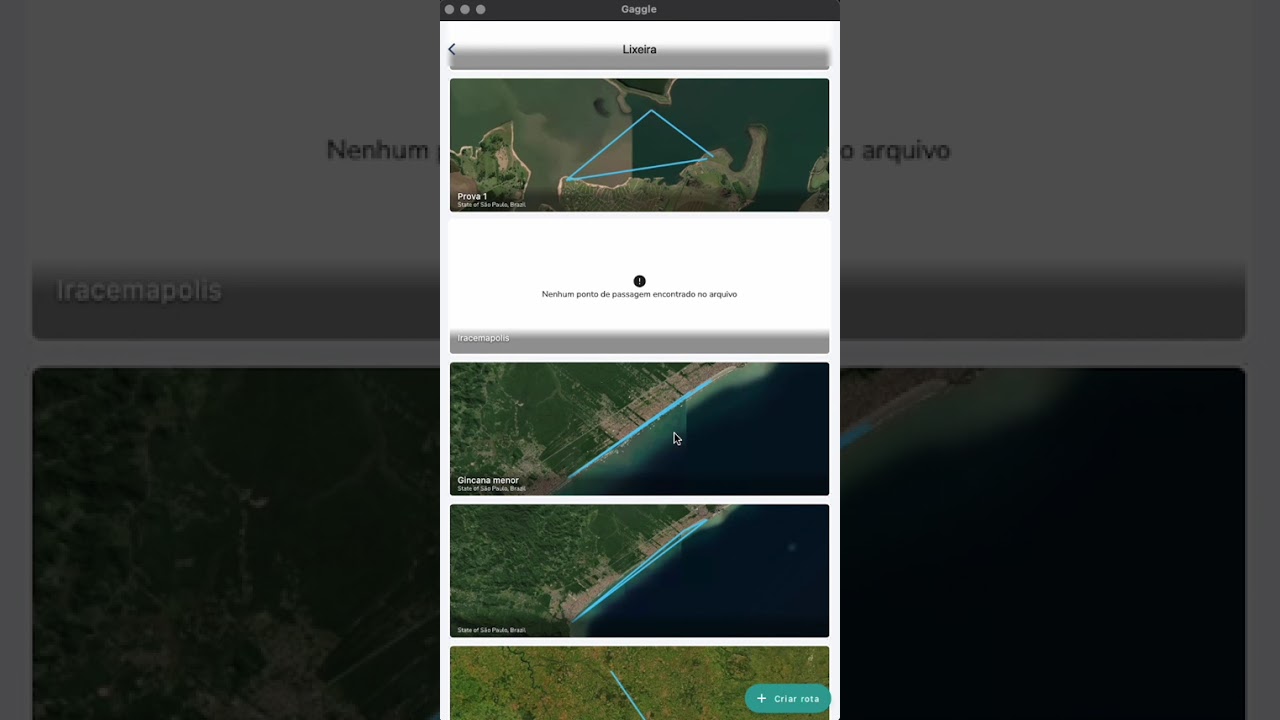Open the Gincana menor route card
Image resolution: width=1280 pixels, height=720 pixels.
tap(639, 429)
